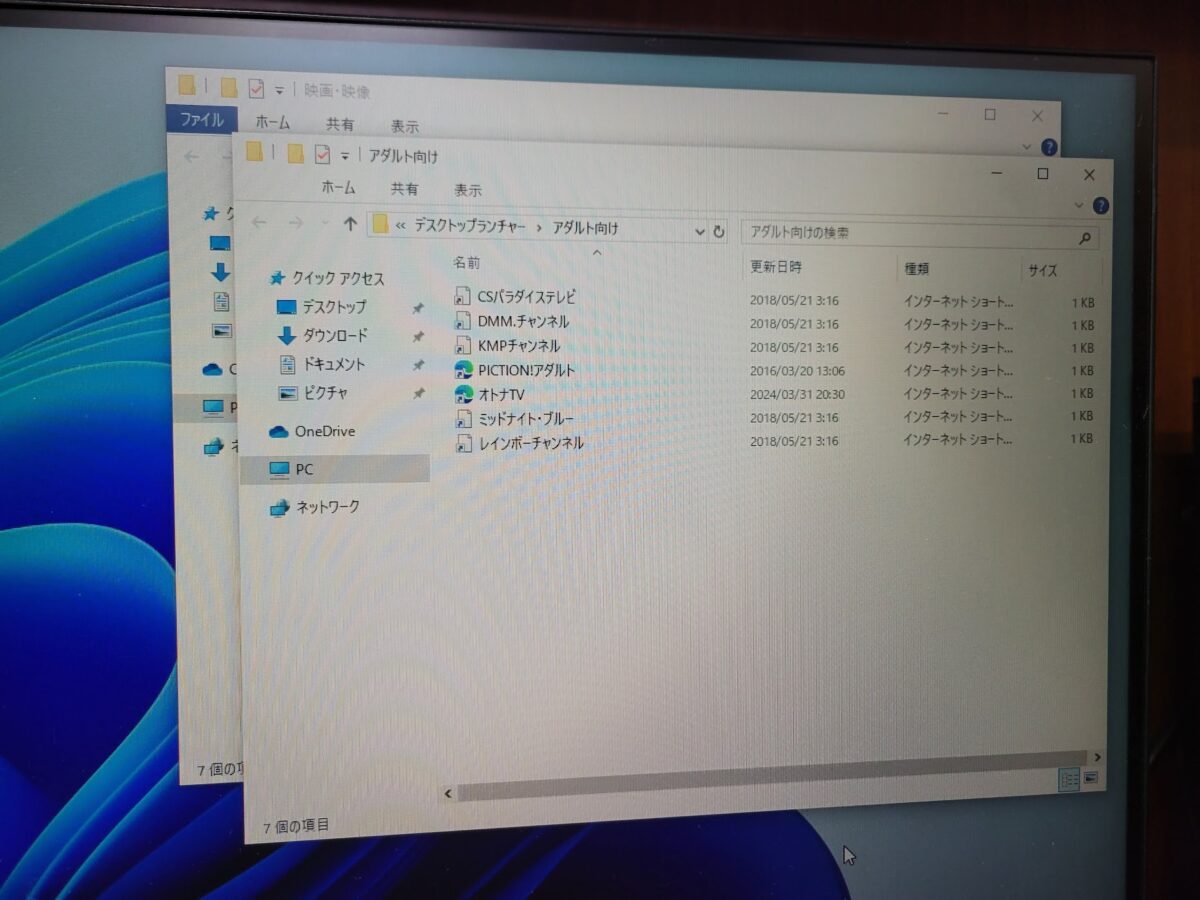Click the shortcut icon of レインボーチャンネル
This screenshot has height=900, width=1200.
[462, 443]
